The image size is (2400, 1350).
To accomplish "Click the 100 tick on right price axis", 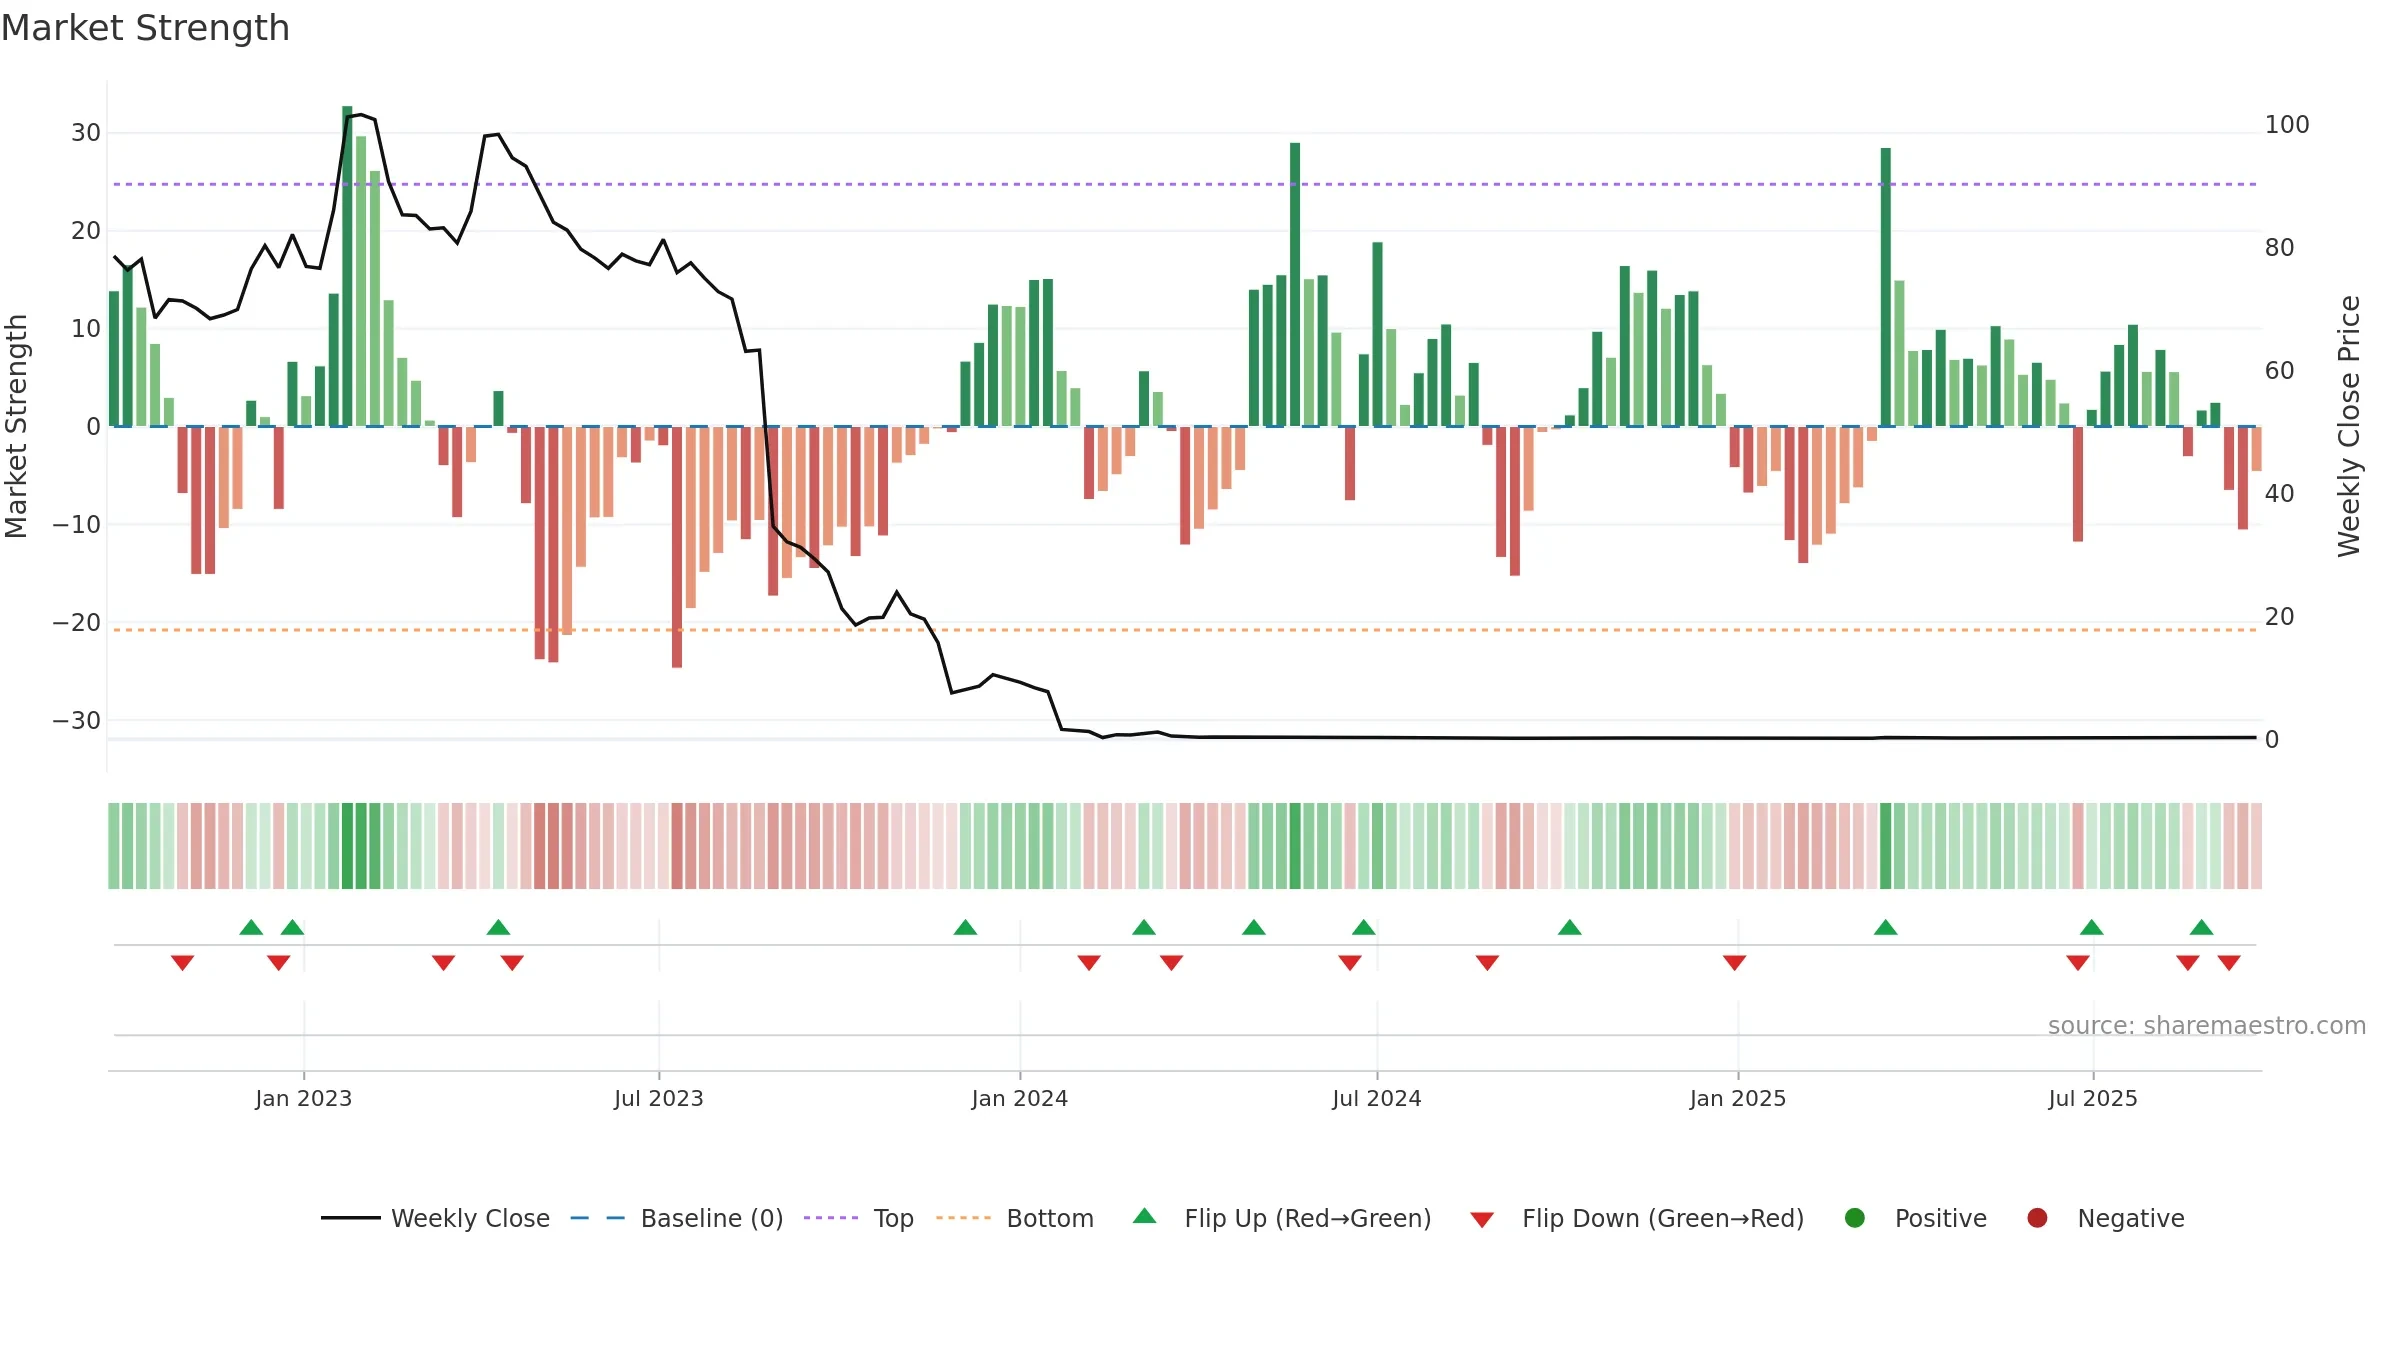I will tap(2287, 125).
